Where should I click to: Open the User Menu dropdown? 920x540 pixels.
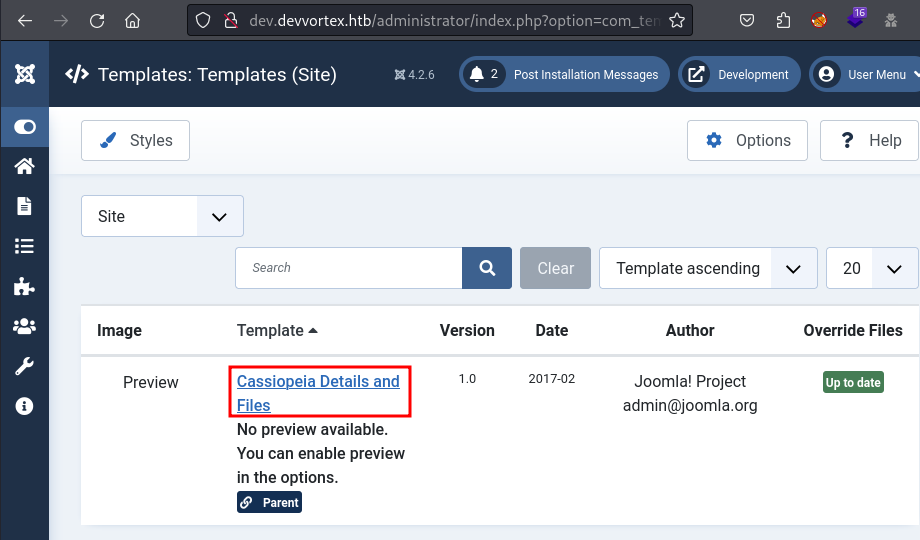[865, 75]
